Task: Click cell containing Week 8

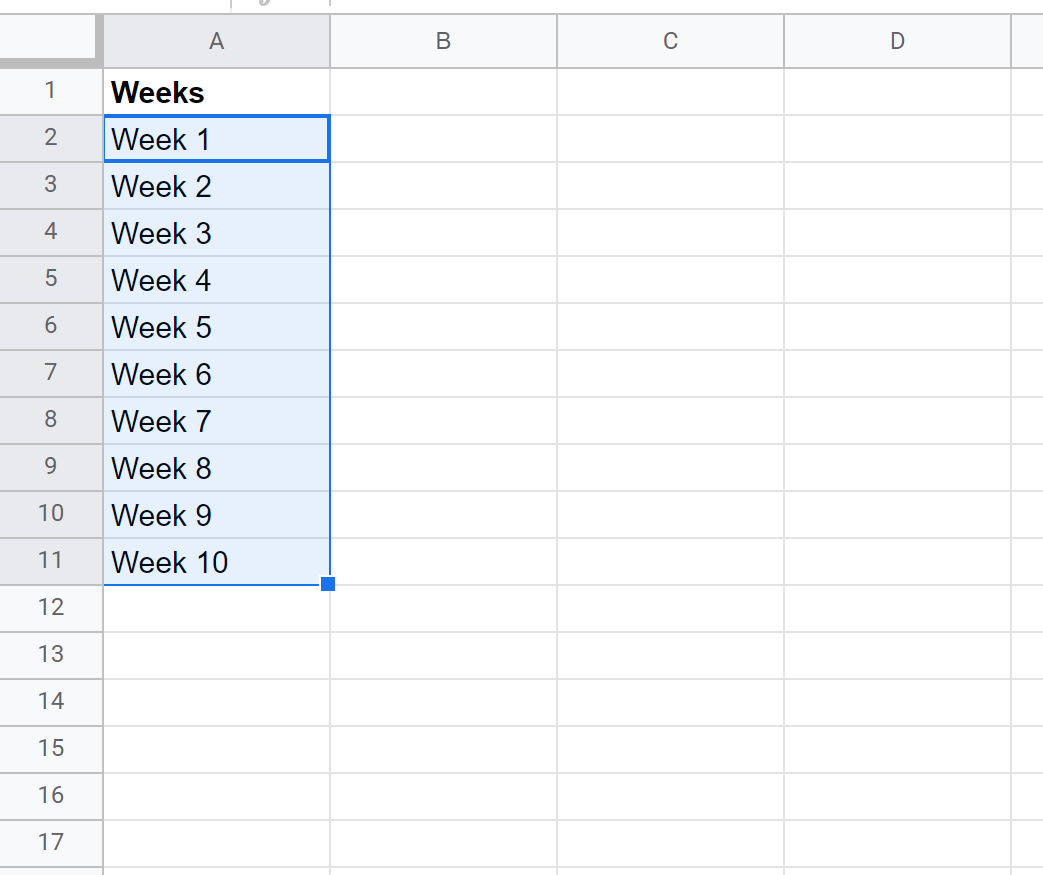Action: 217,468
